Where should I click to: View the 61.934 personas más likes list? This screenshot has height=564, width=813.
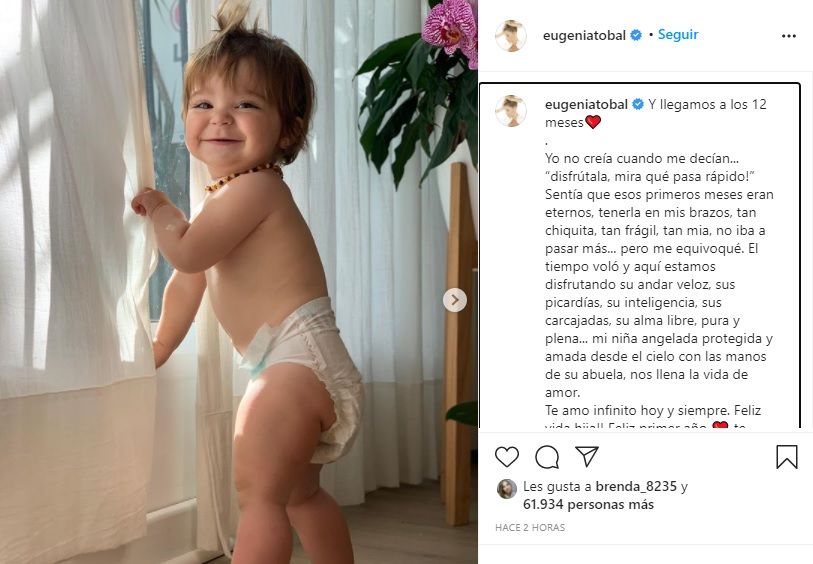588,504
